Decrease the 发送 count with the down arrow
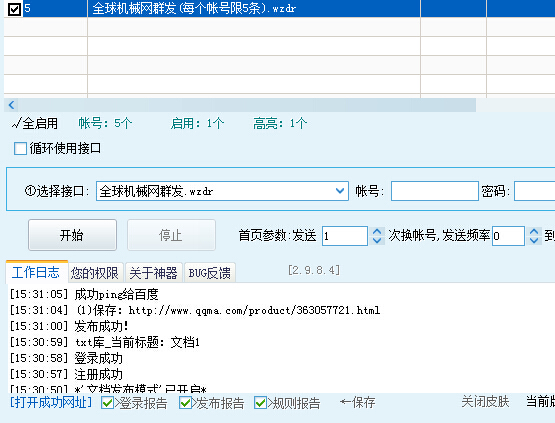This screenshot has width=555, height=423. click(377, 241)
